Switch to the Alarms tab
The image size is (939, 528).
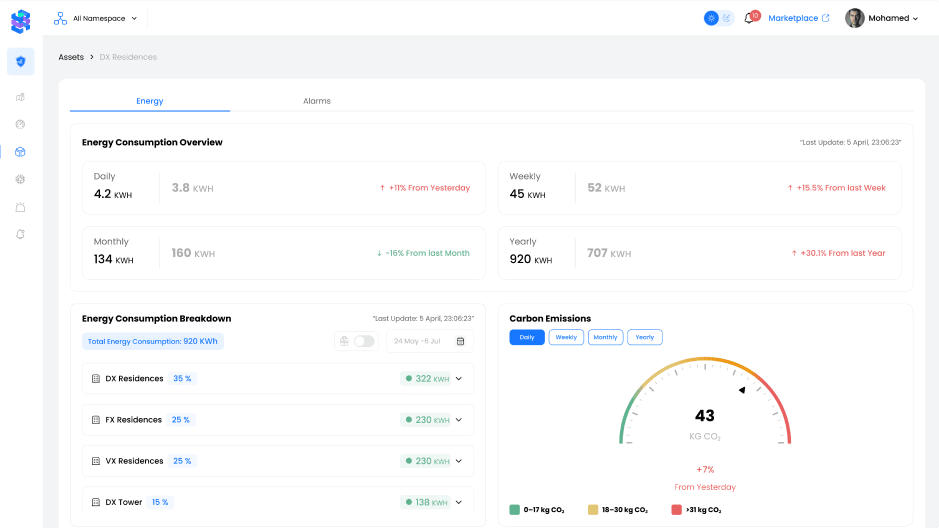coord(316,101)
